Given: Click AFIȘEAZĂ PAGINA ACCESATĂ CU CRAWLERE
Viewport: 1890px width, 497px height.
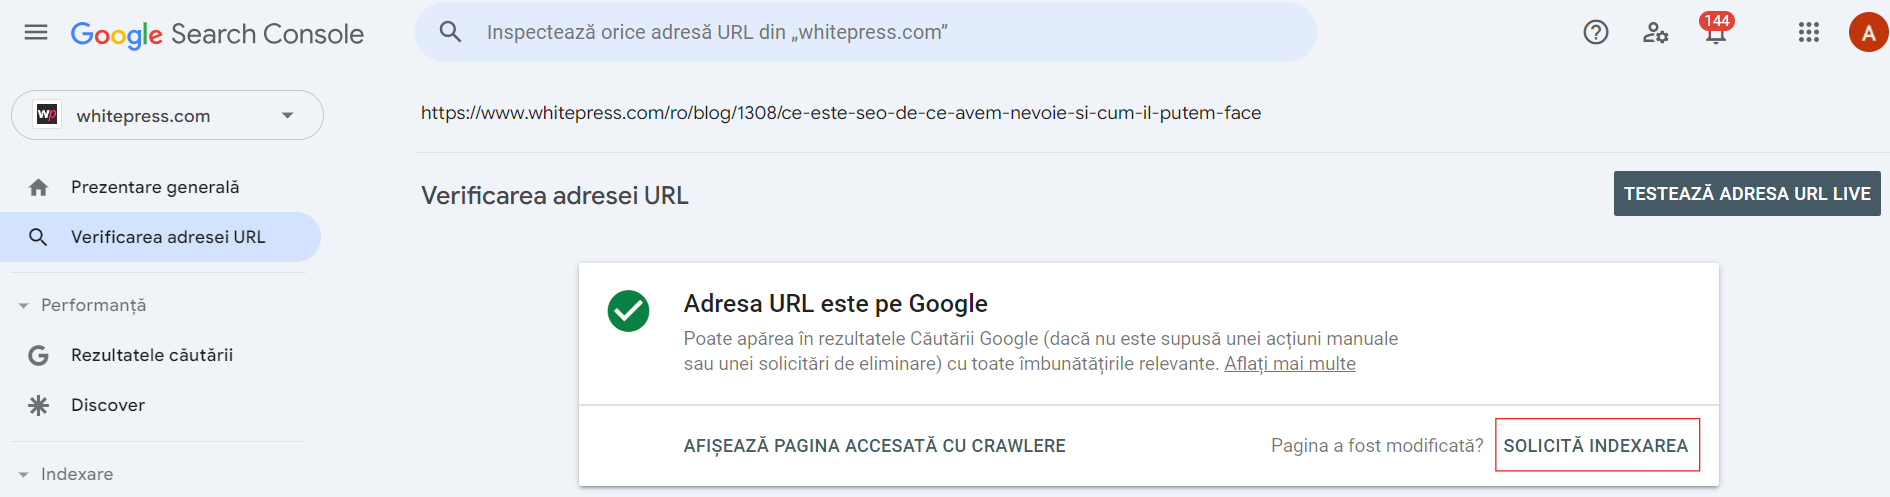Looking at the screenshot, I should pyautogui.click(x=874, y=446).
